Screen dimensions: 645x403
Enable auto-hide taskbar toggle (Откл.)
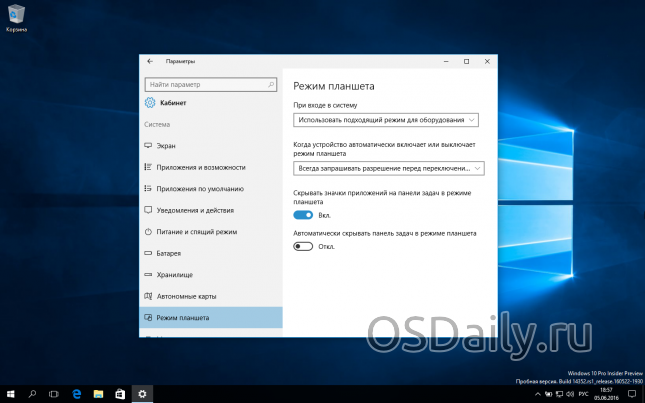(304, 246)
